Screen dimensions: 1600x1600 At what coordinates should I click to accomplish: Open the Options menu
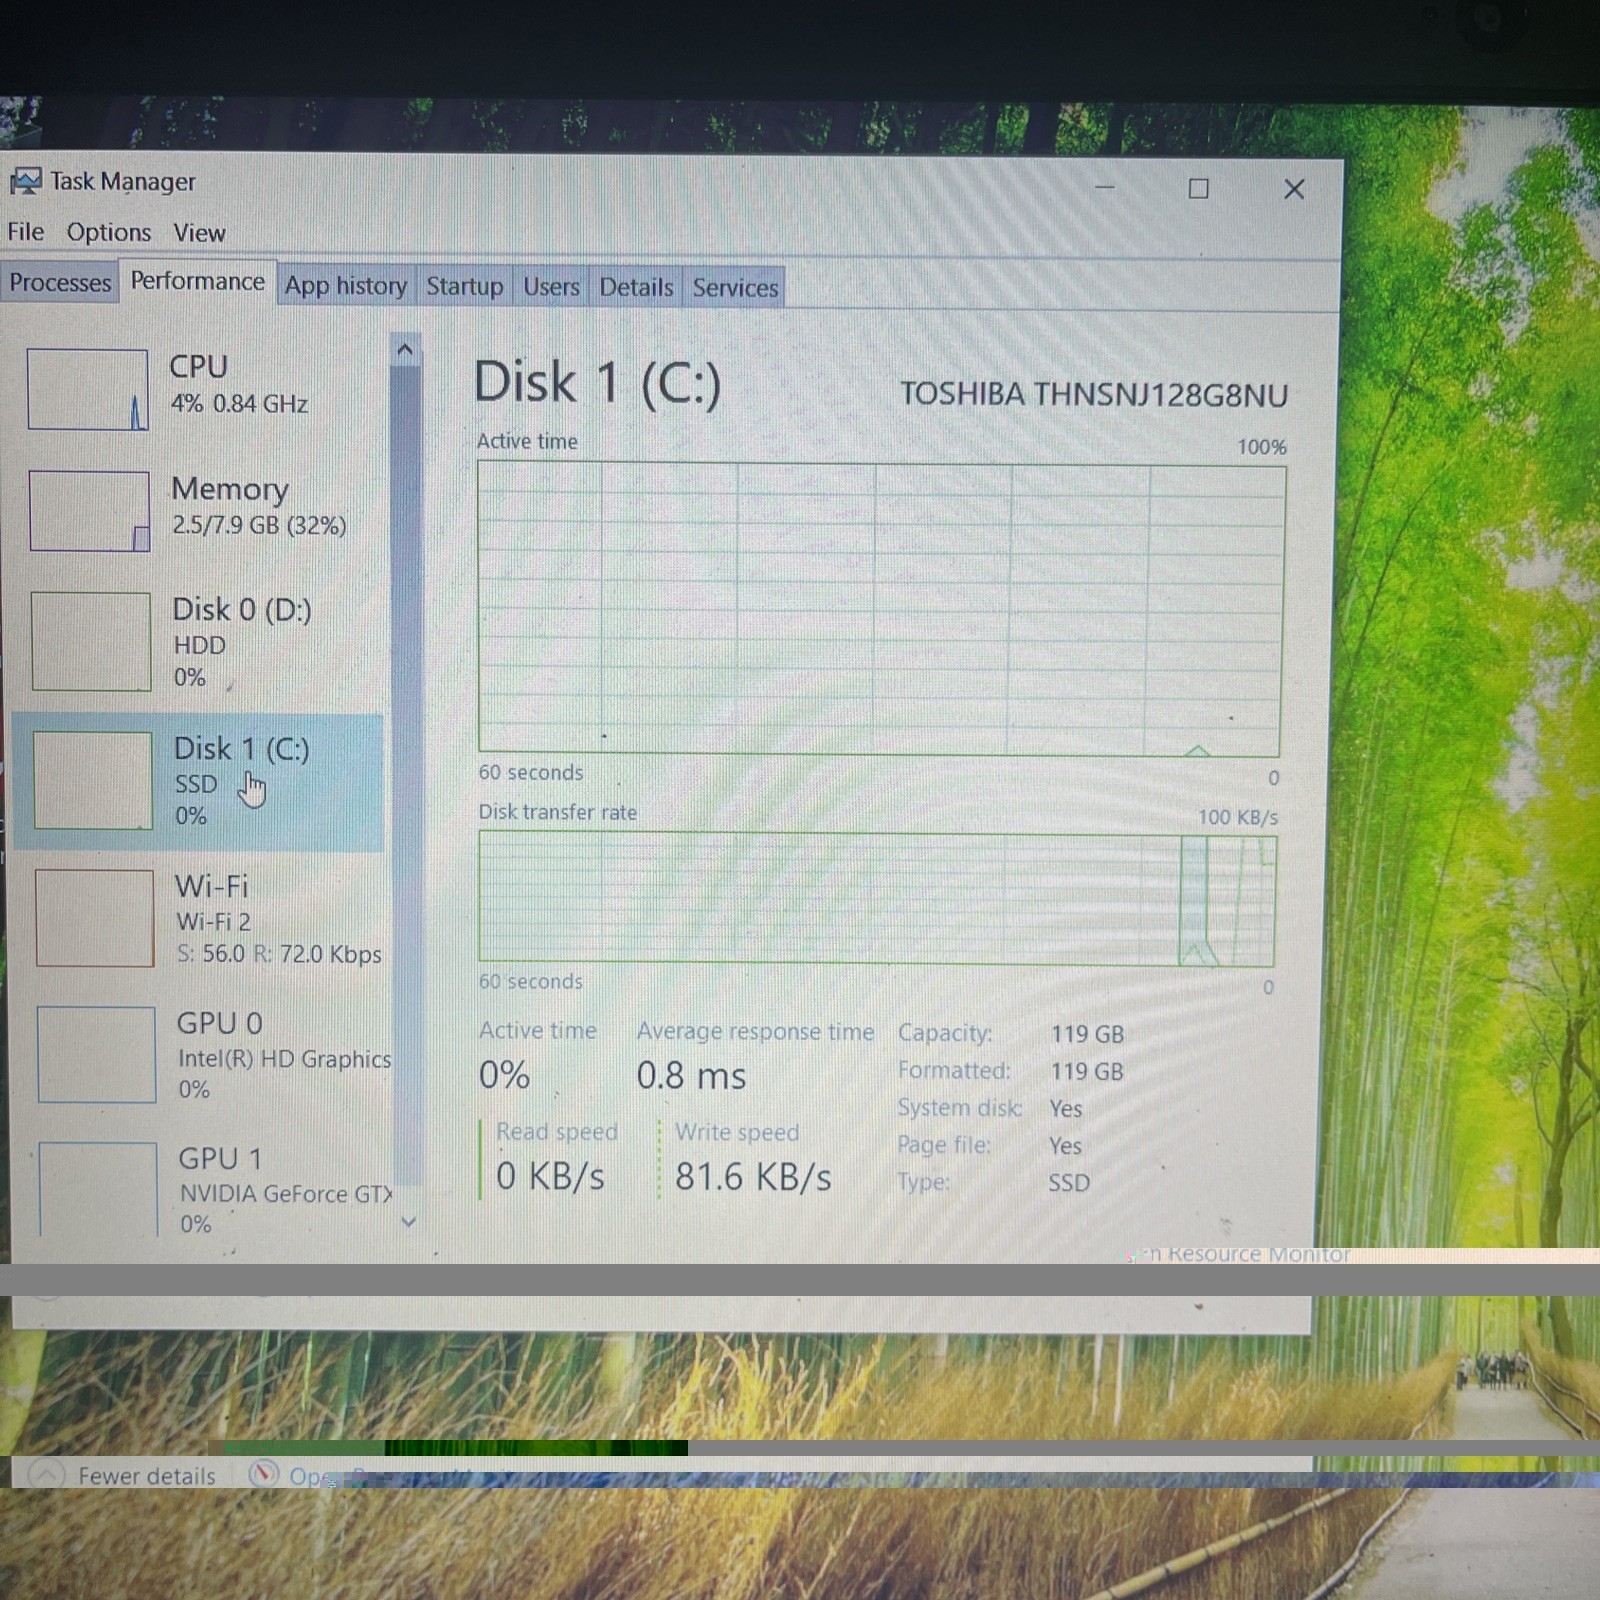pos(109,232)
